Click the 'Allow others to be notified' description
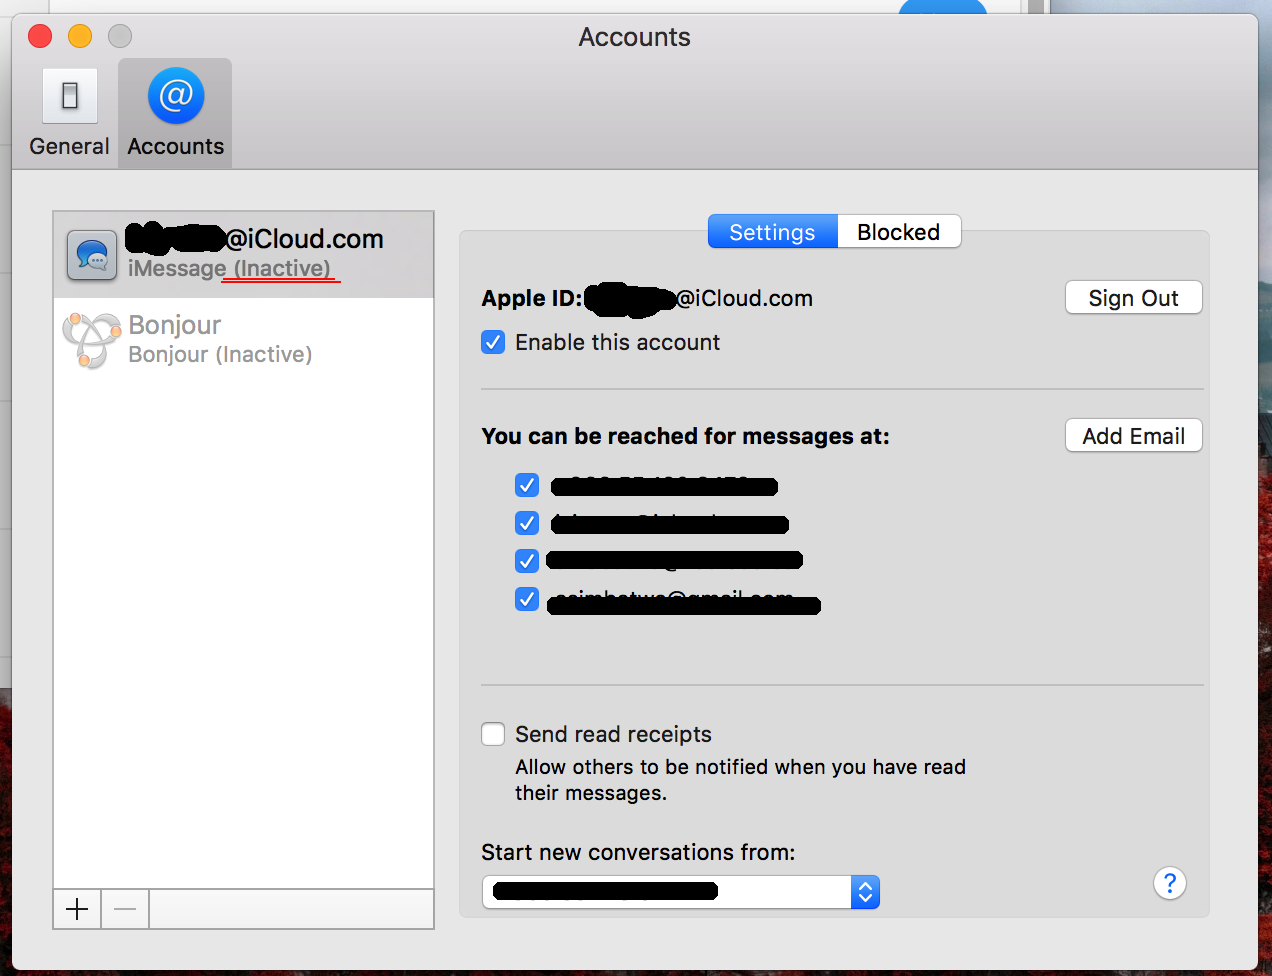Screen dimensions: 1272x976 (740, 780)
